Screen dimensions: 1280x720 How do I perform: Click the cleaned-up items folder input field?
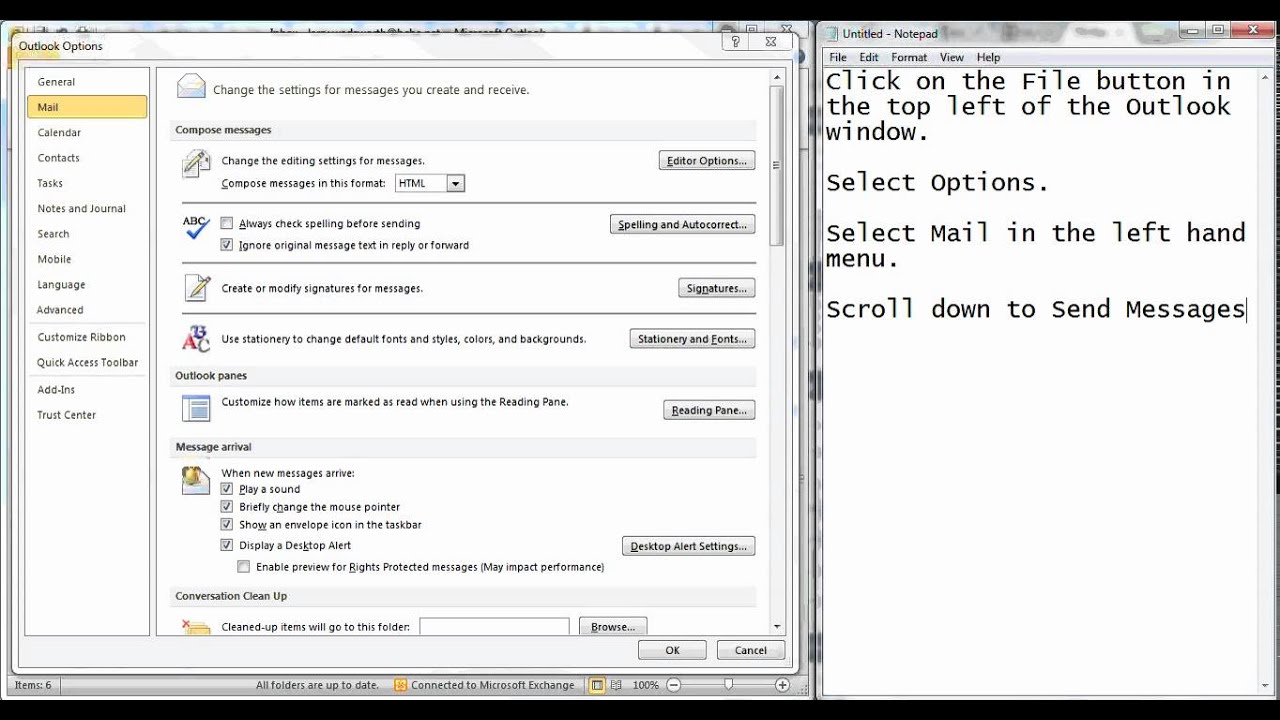tap(494, 627)
